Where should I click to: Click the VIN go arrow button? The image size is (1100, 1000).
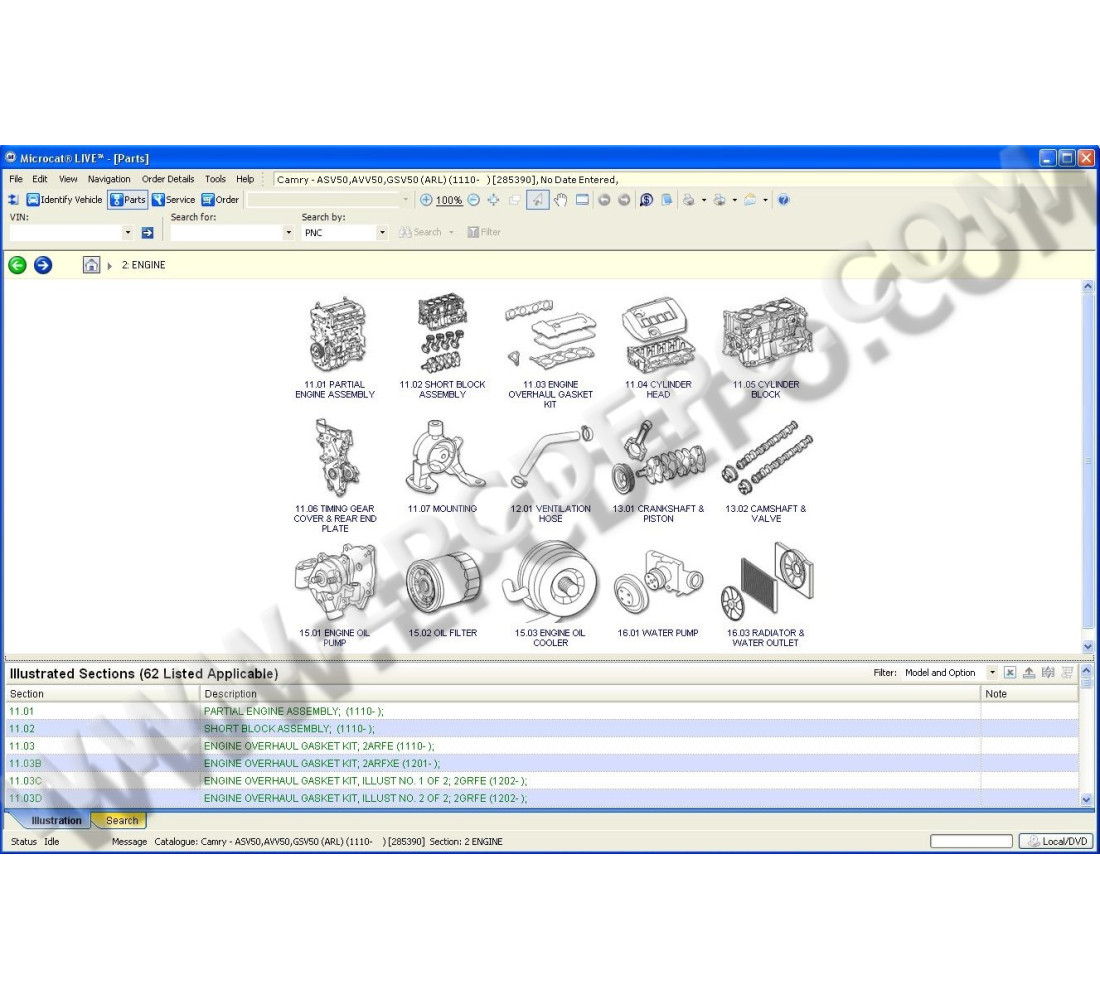147,233
